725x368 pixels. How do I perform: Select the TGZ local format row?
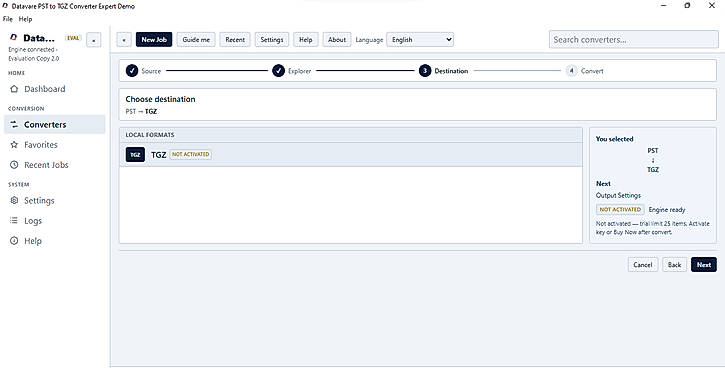[x=350, y=154]
